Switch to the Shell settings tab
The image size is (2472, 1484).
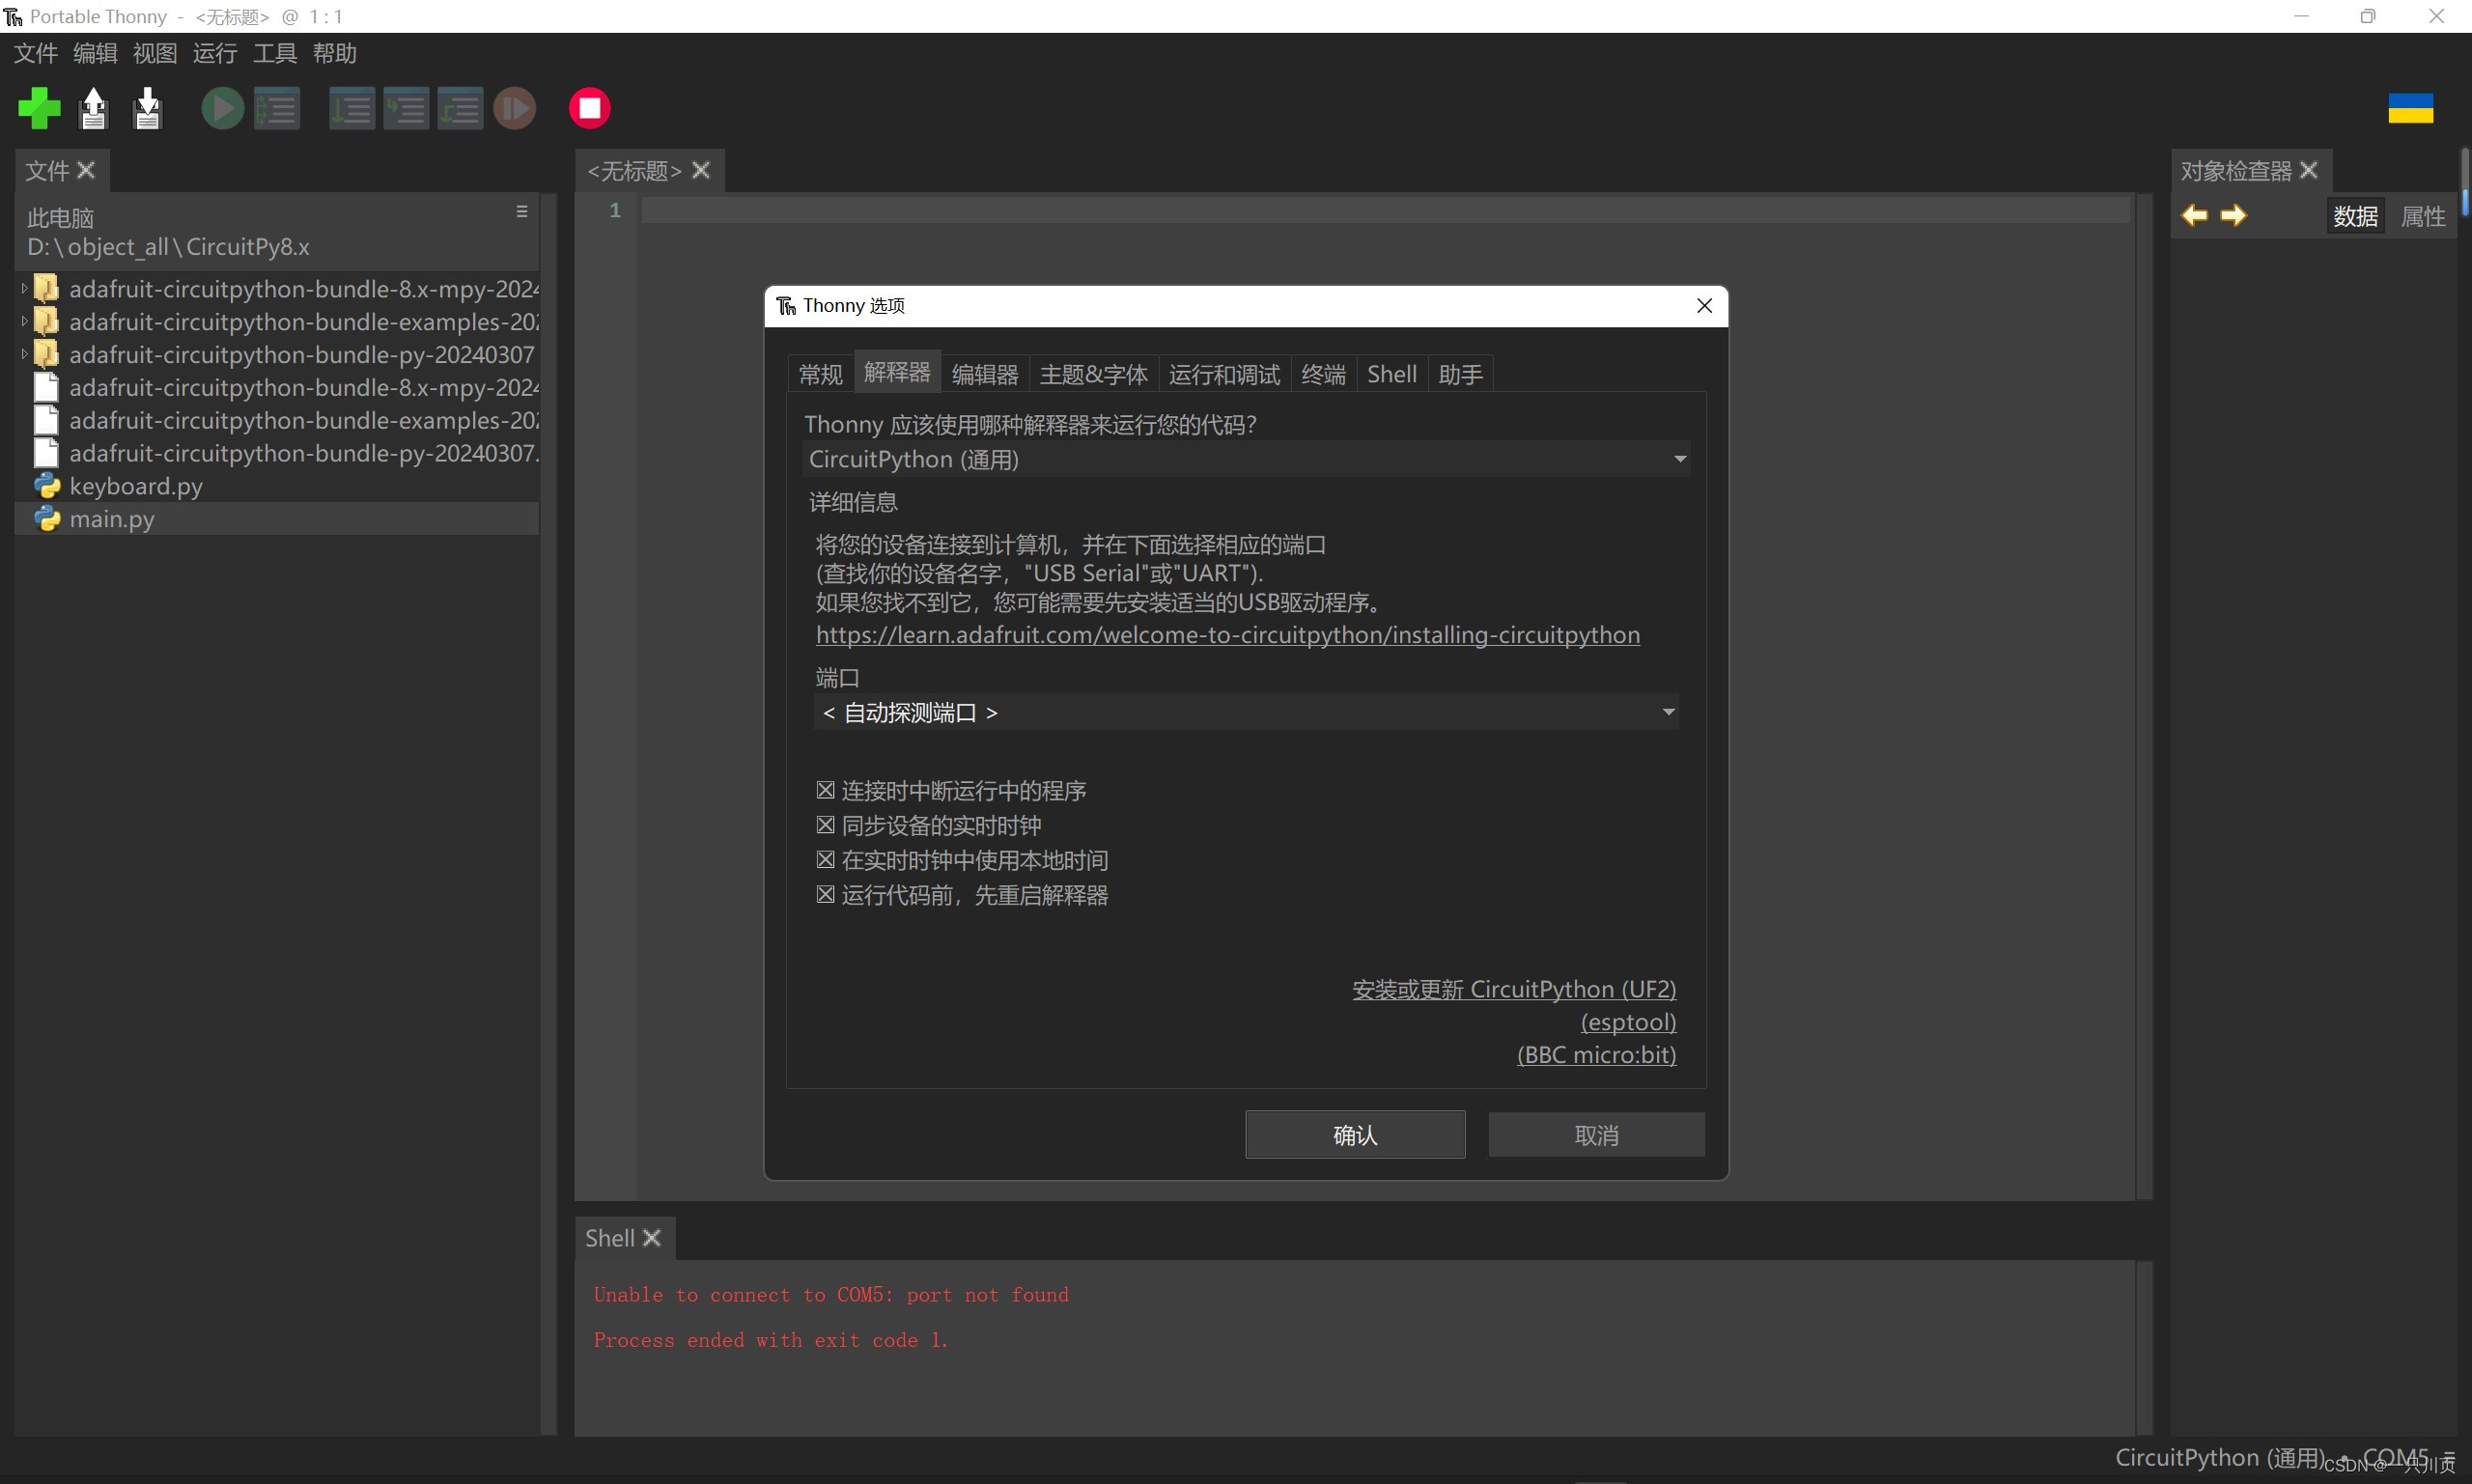pyautogui.click(x=1391, y=373)
